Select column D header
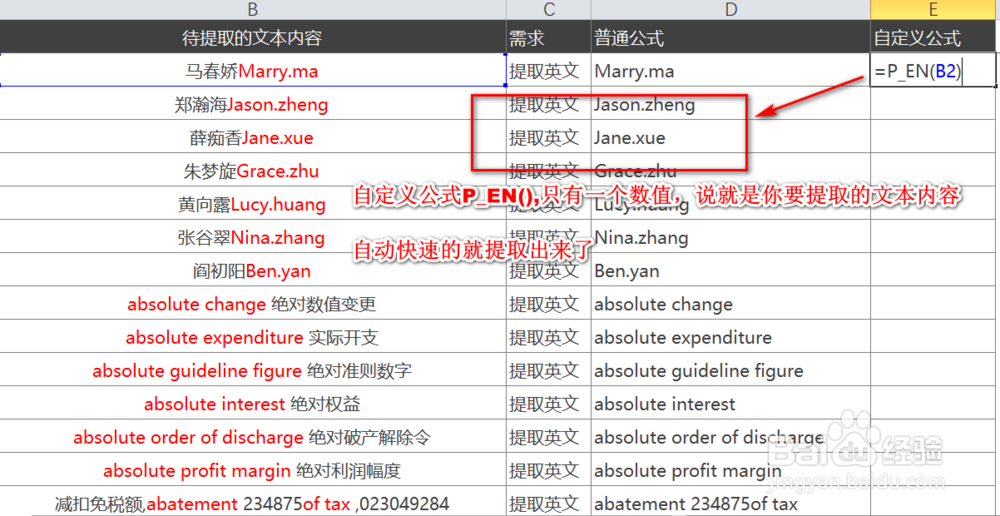The width and height of the screenshot is (1000, 516). tap(731, 10)
